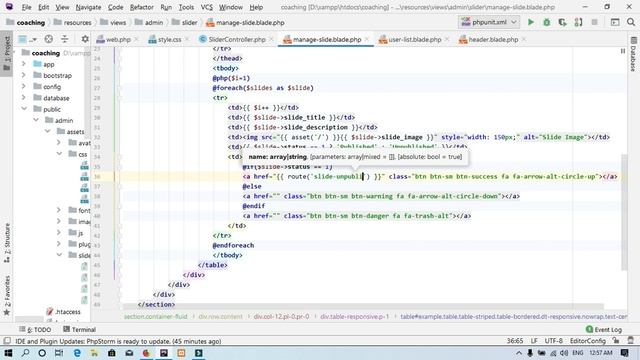Open the Tools menu
The height and width of the screenshot is (360, 640).
[186, 7]
